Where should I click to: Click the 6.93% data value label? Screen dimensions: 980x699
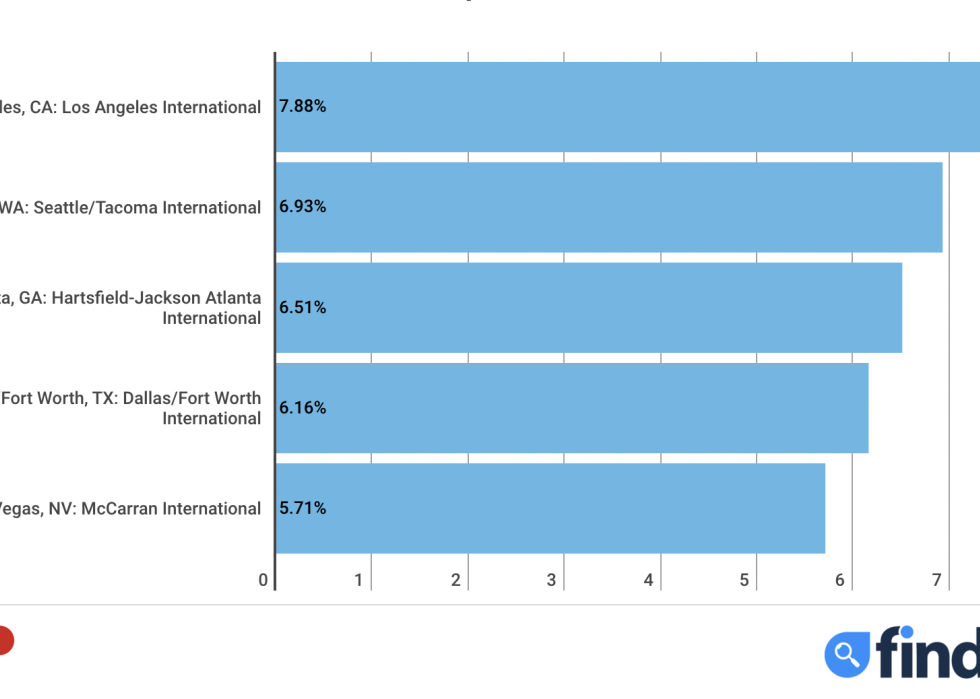[x=302, y=206]
